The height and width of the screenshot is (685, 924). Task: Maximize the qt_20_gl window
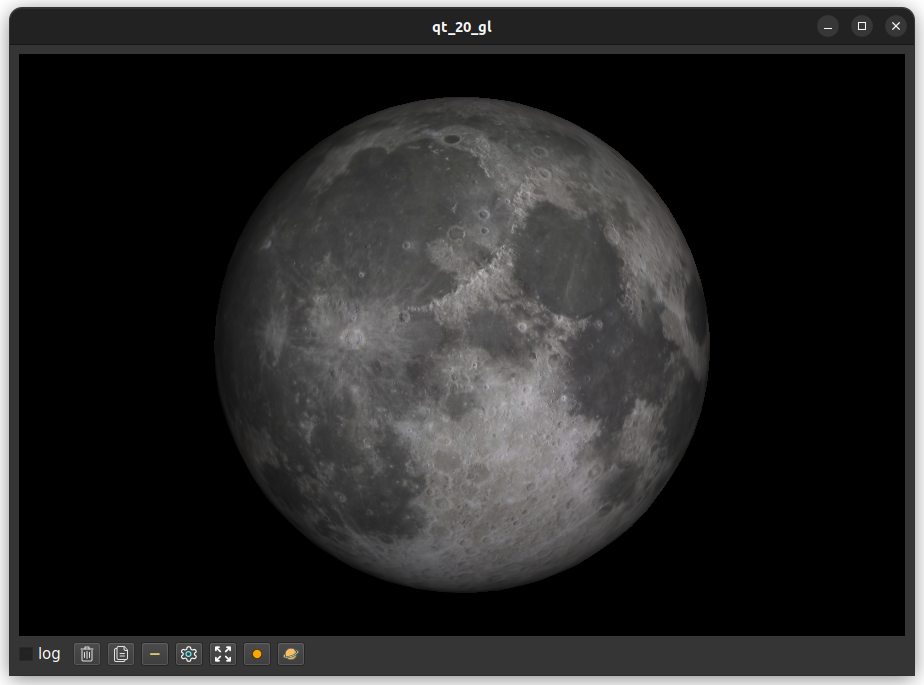tap(861, 27)
